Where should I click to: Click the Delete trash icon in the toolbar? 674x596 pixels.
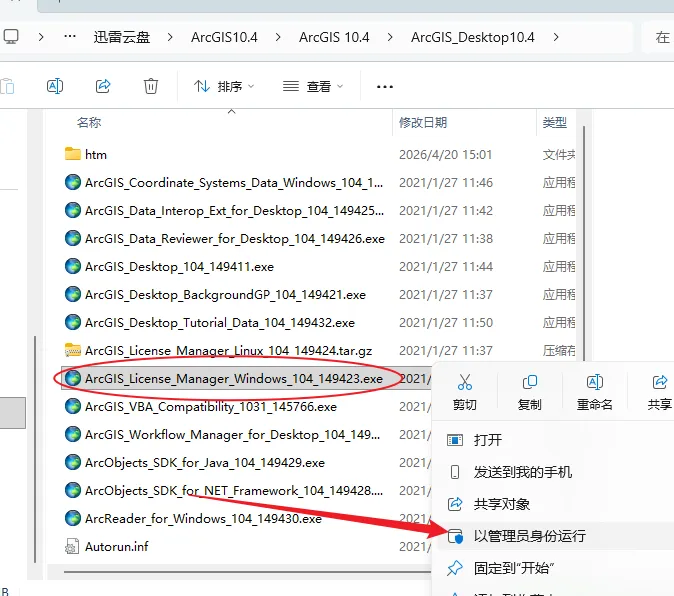pos(150,86)
